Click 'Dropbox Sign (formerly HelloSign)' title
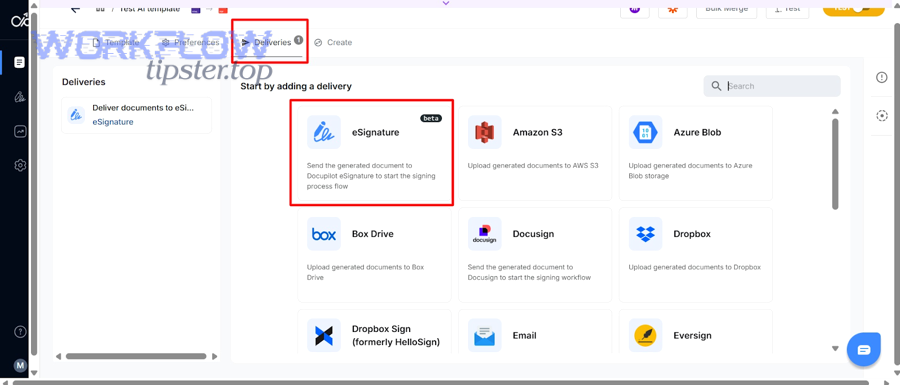Viewport: 900px width, 385px height. point(395,336)
